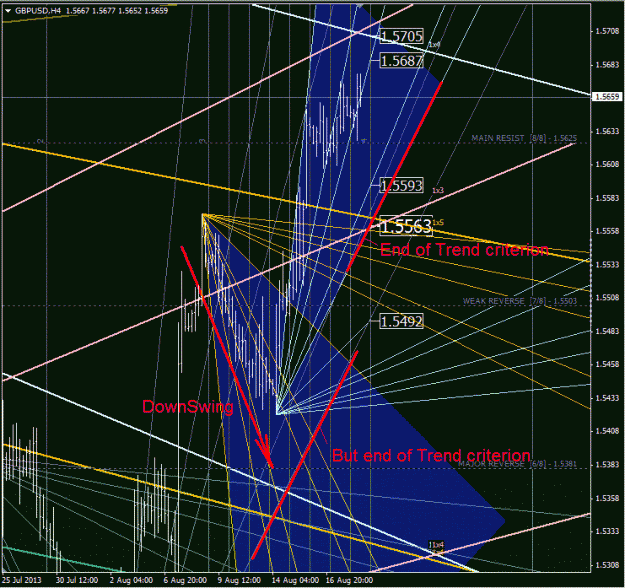The image size is (625, 588).
Task: Select the GBPUSD,H4 chart title text
Action: point(38,11)
